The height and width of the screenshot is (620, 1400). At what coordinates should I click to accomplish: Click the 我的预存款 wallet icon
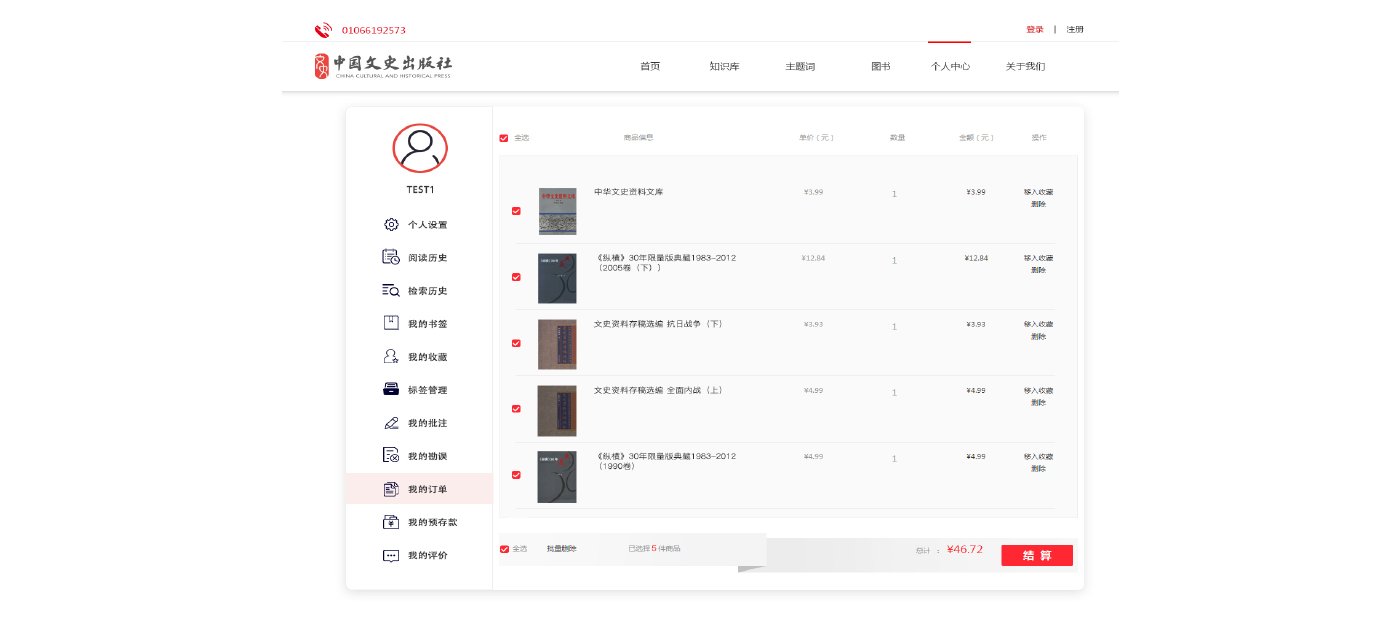click(391, 522)
